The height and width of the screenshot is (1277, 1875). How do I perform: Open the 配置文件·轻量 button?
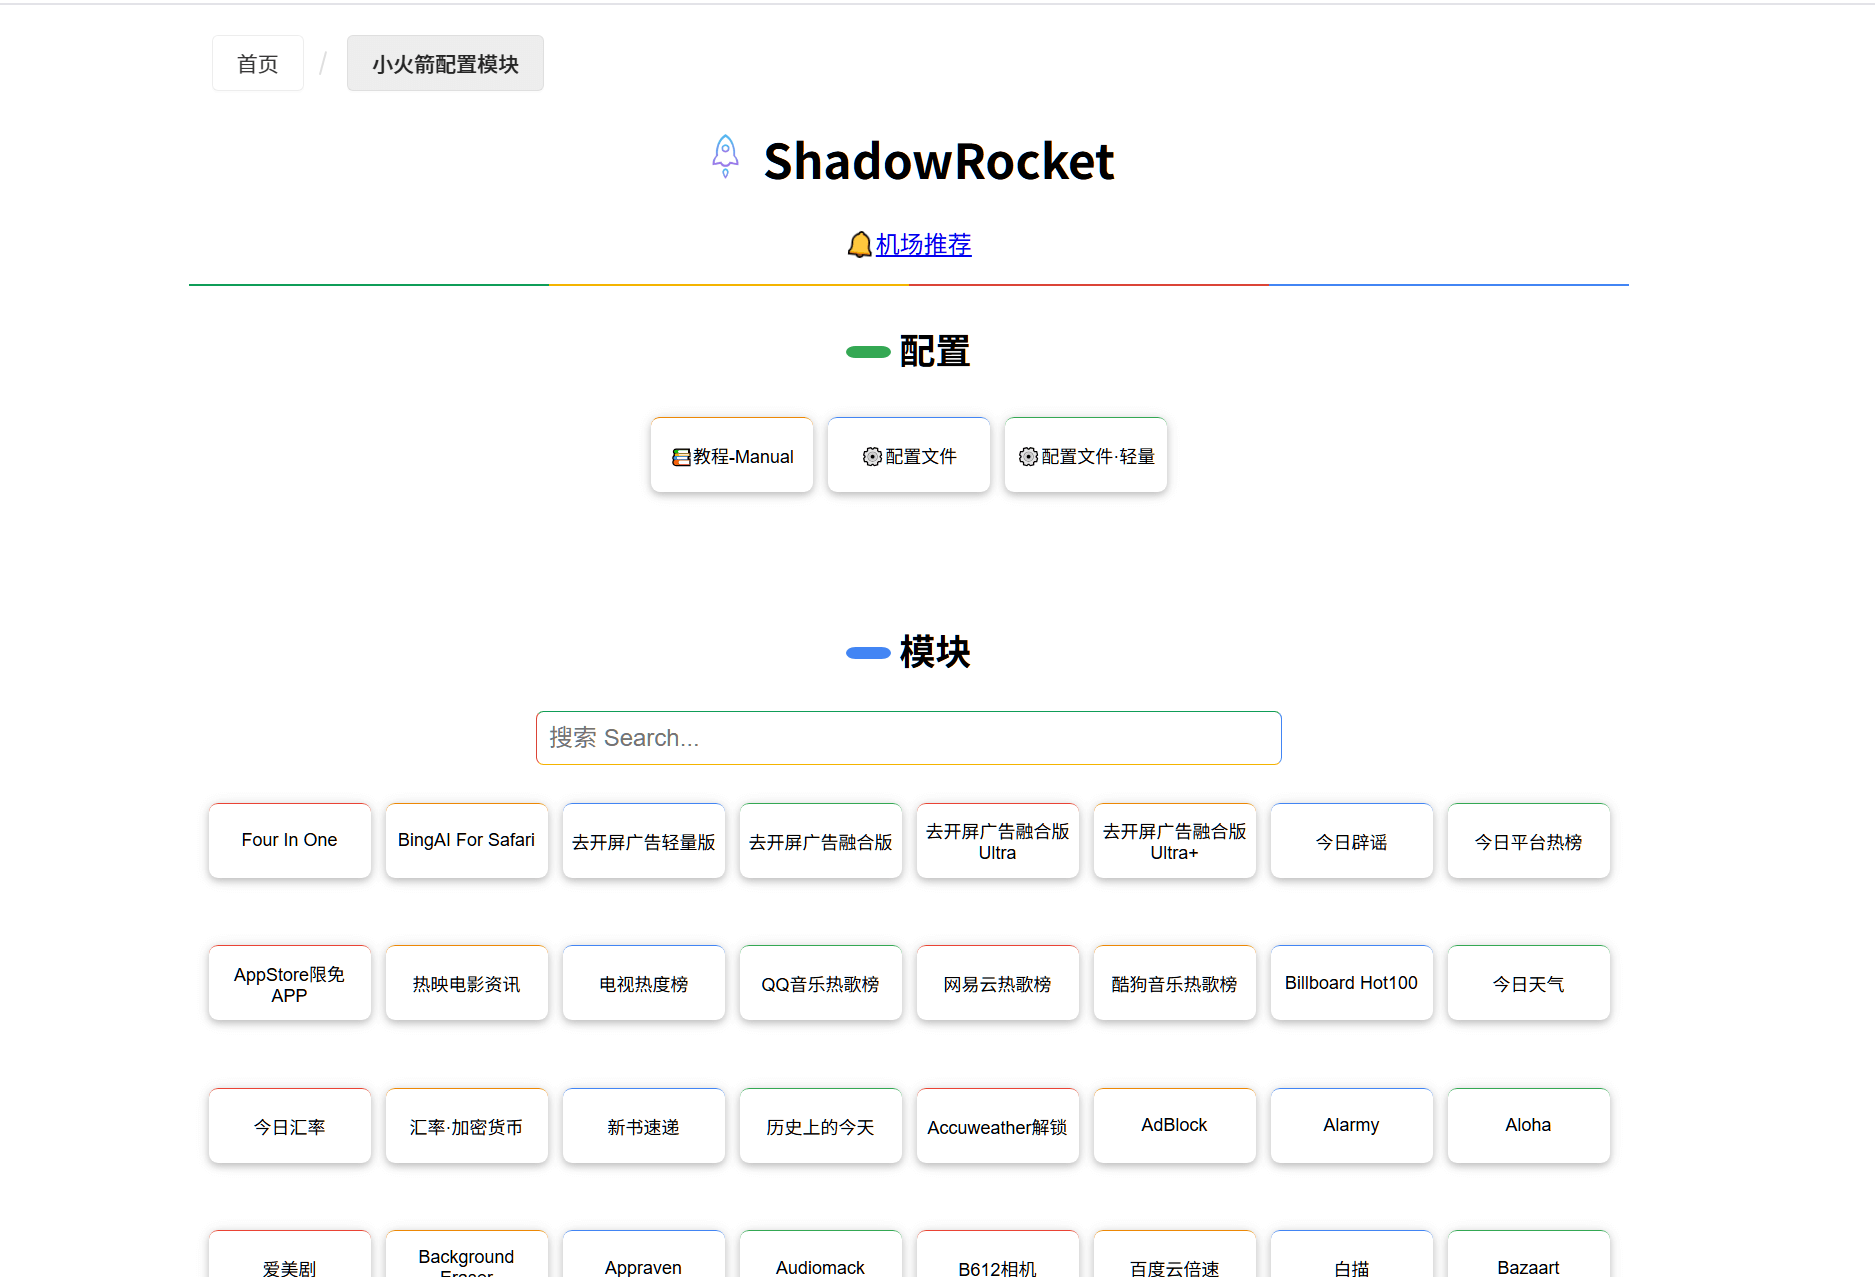tap(1086, 456)
